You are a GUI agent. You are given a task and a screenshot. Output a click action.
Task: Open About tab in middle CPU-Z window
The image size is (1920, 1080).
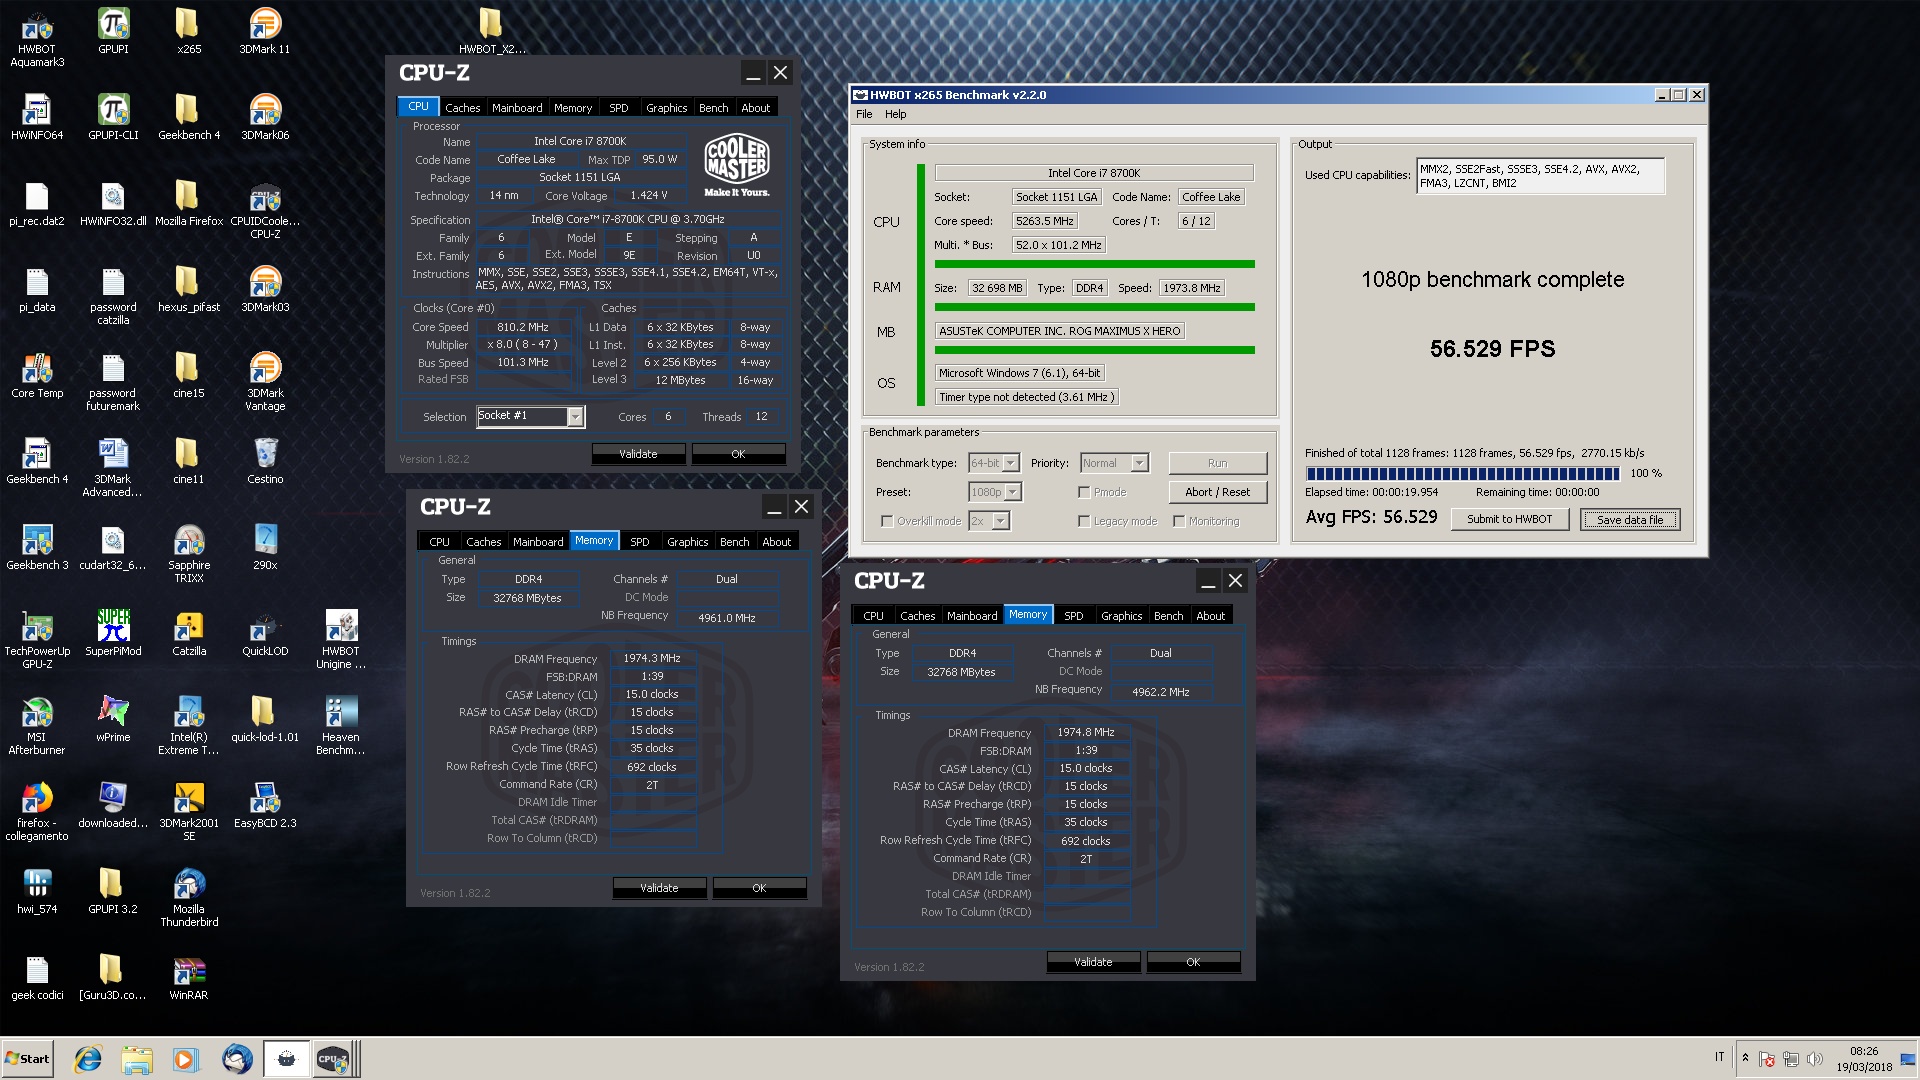(x=777, y=541)
